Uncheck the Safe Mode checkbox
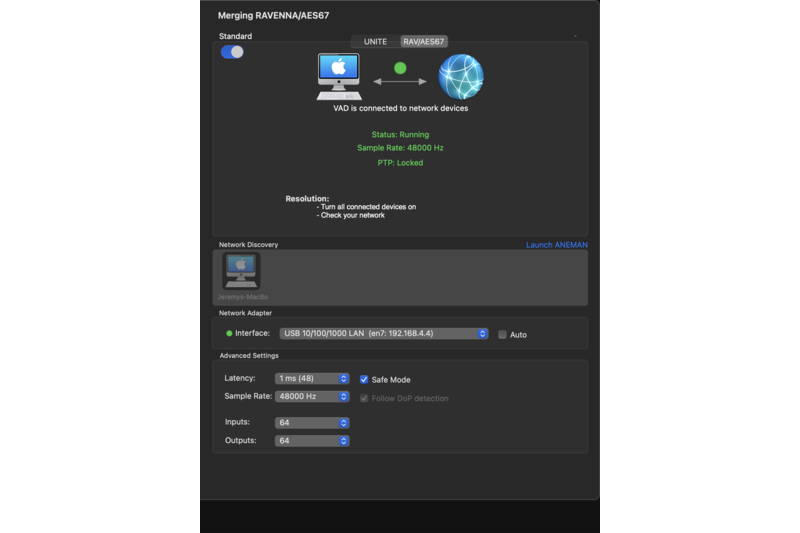 click(364, 379)
